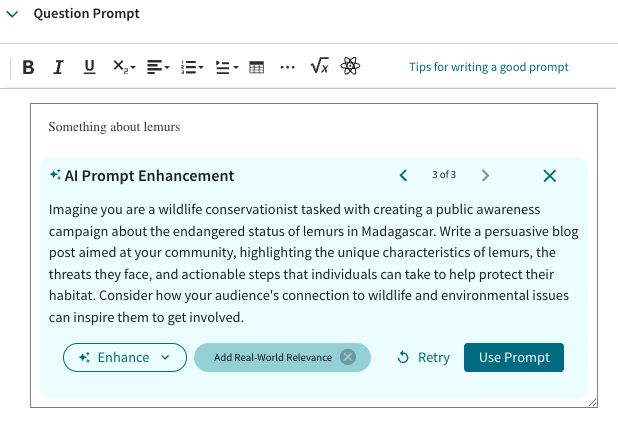Click the enhanced prompt paragraph text

[x=313, y=263]
